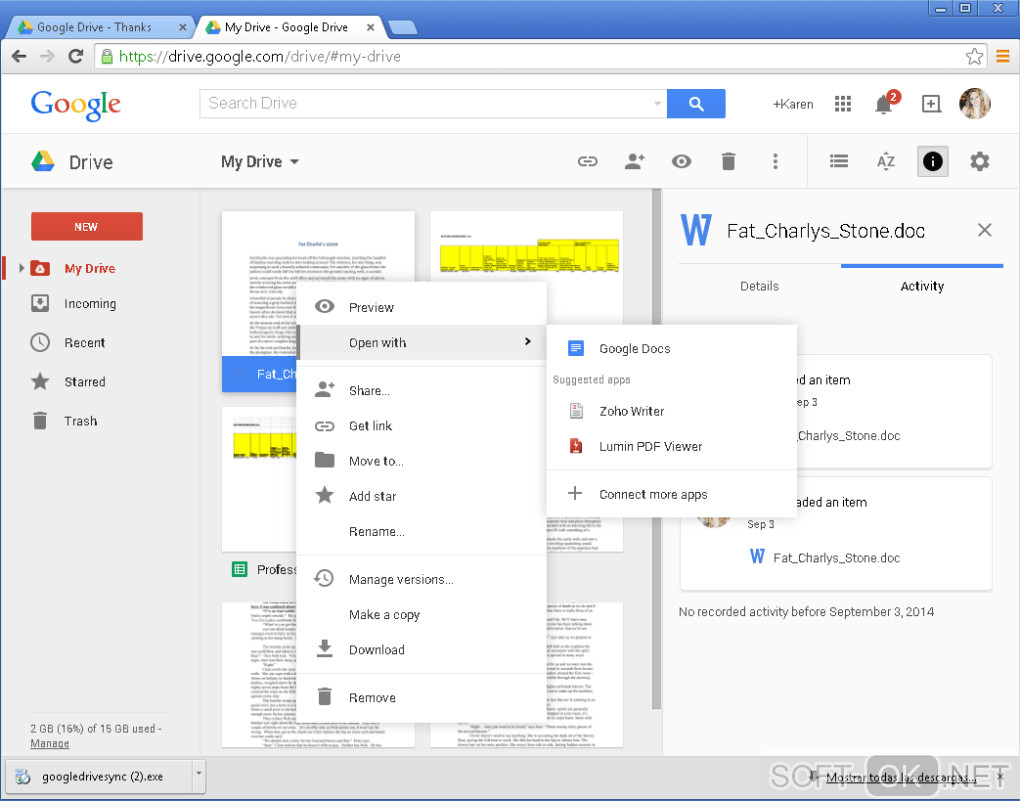Viewport: 1020px width, 801px height.
Task: Open Recent in the sidebar
Action: coord(84,342)
